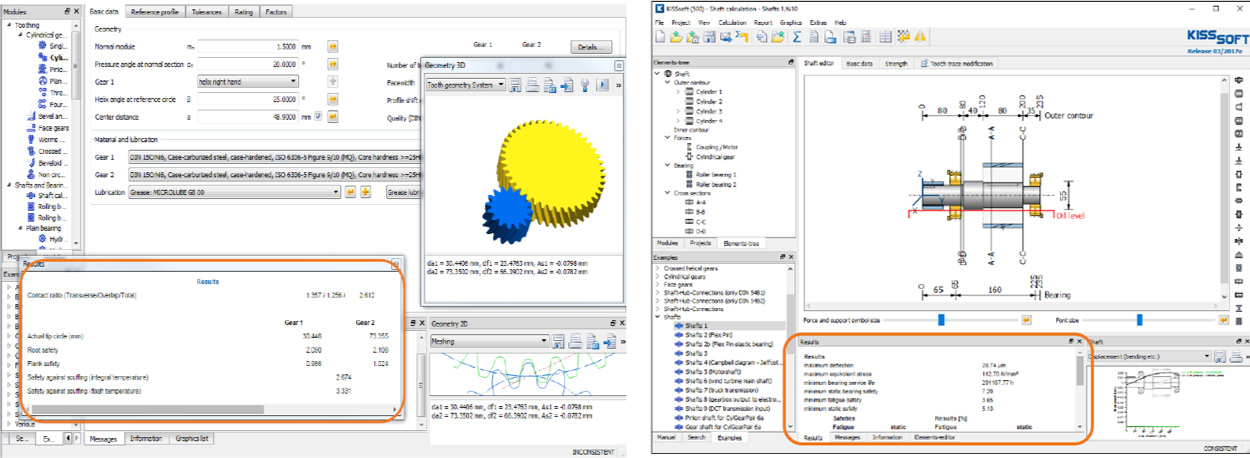Click the play animation icon in Geometry 3D toolbar
The image size is (1250, 458).
click(x=602, y=85)
